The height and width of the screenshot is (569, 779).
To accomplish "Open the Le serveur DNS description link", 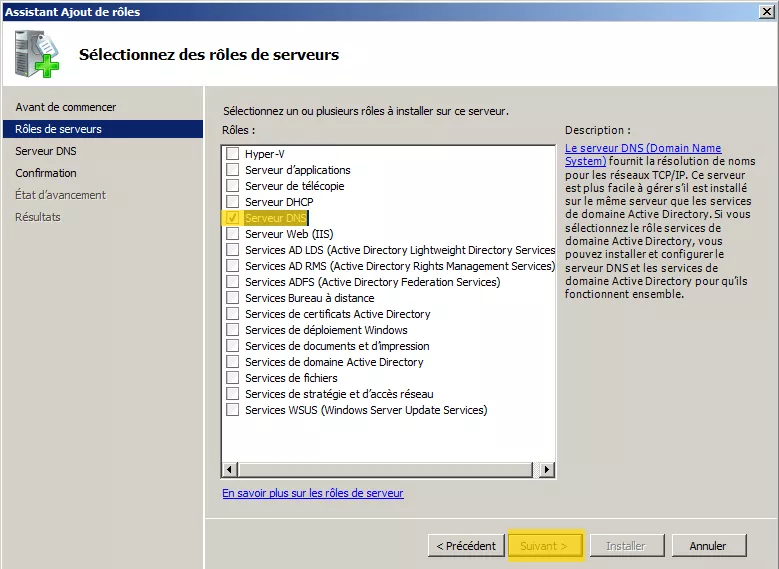I will click(643, 155).
